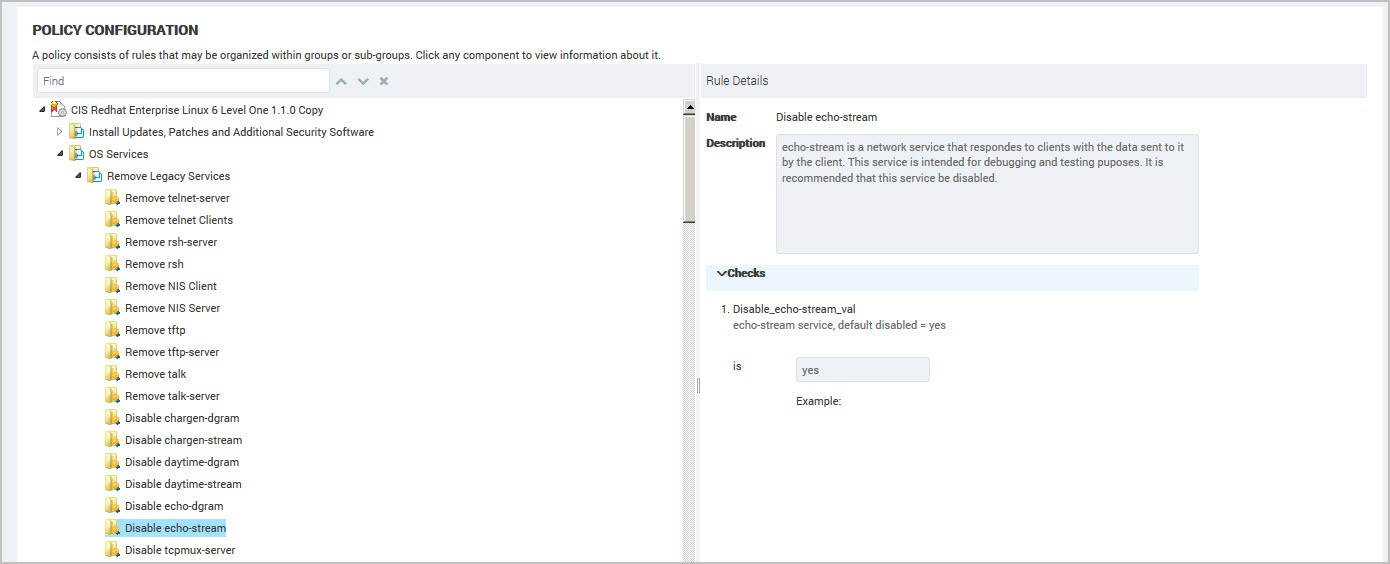Click the 'Checks' section title
Image resolution: width=1390 pixels, height=564 pixels.
click(x=746, y=273)
